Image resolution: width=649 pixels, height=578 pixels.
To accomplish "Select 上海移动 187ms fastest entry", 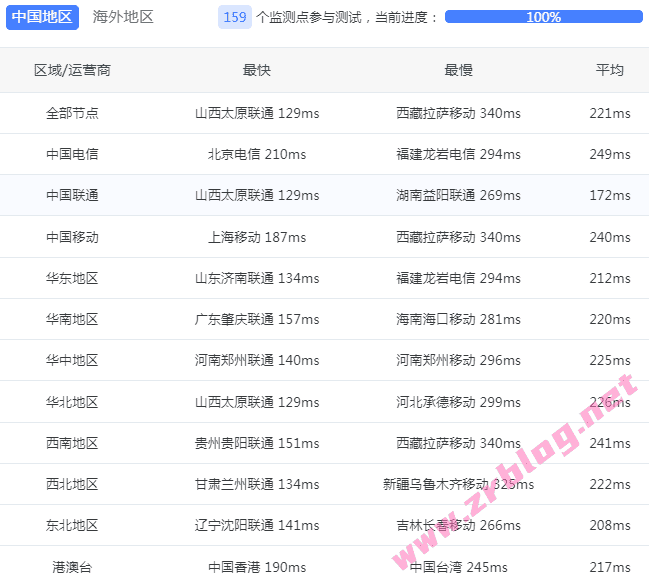I will [x=257, y=237].
